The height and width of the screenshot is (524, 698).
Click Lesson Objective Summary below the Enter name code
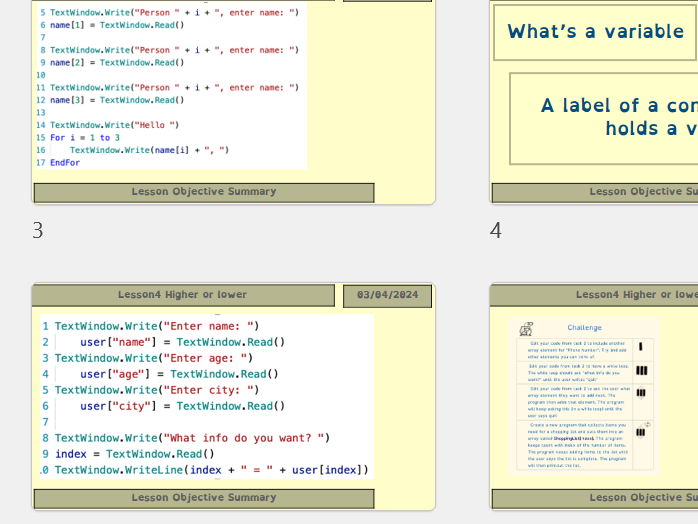click(x=203, y=498)
